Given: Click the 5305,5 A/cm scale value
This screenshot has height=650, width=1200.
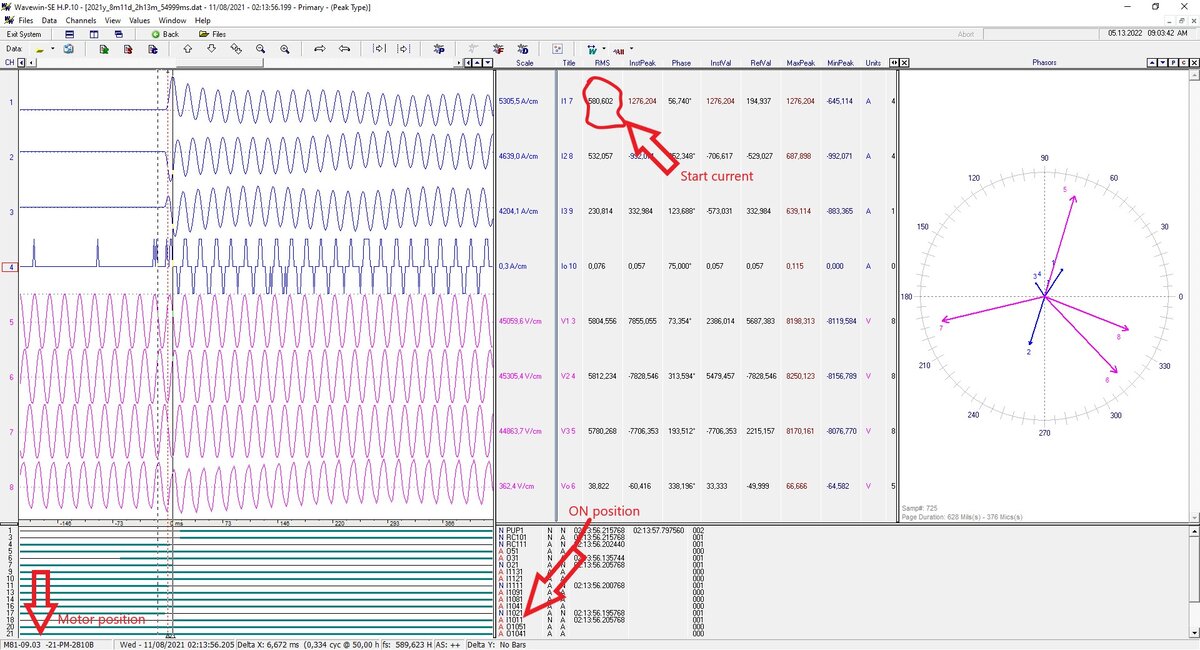Looking at the screenshot, I should pyautogui.click(x=519, y=102).
